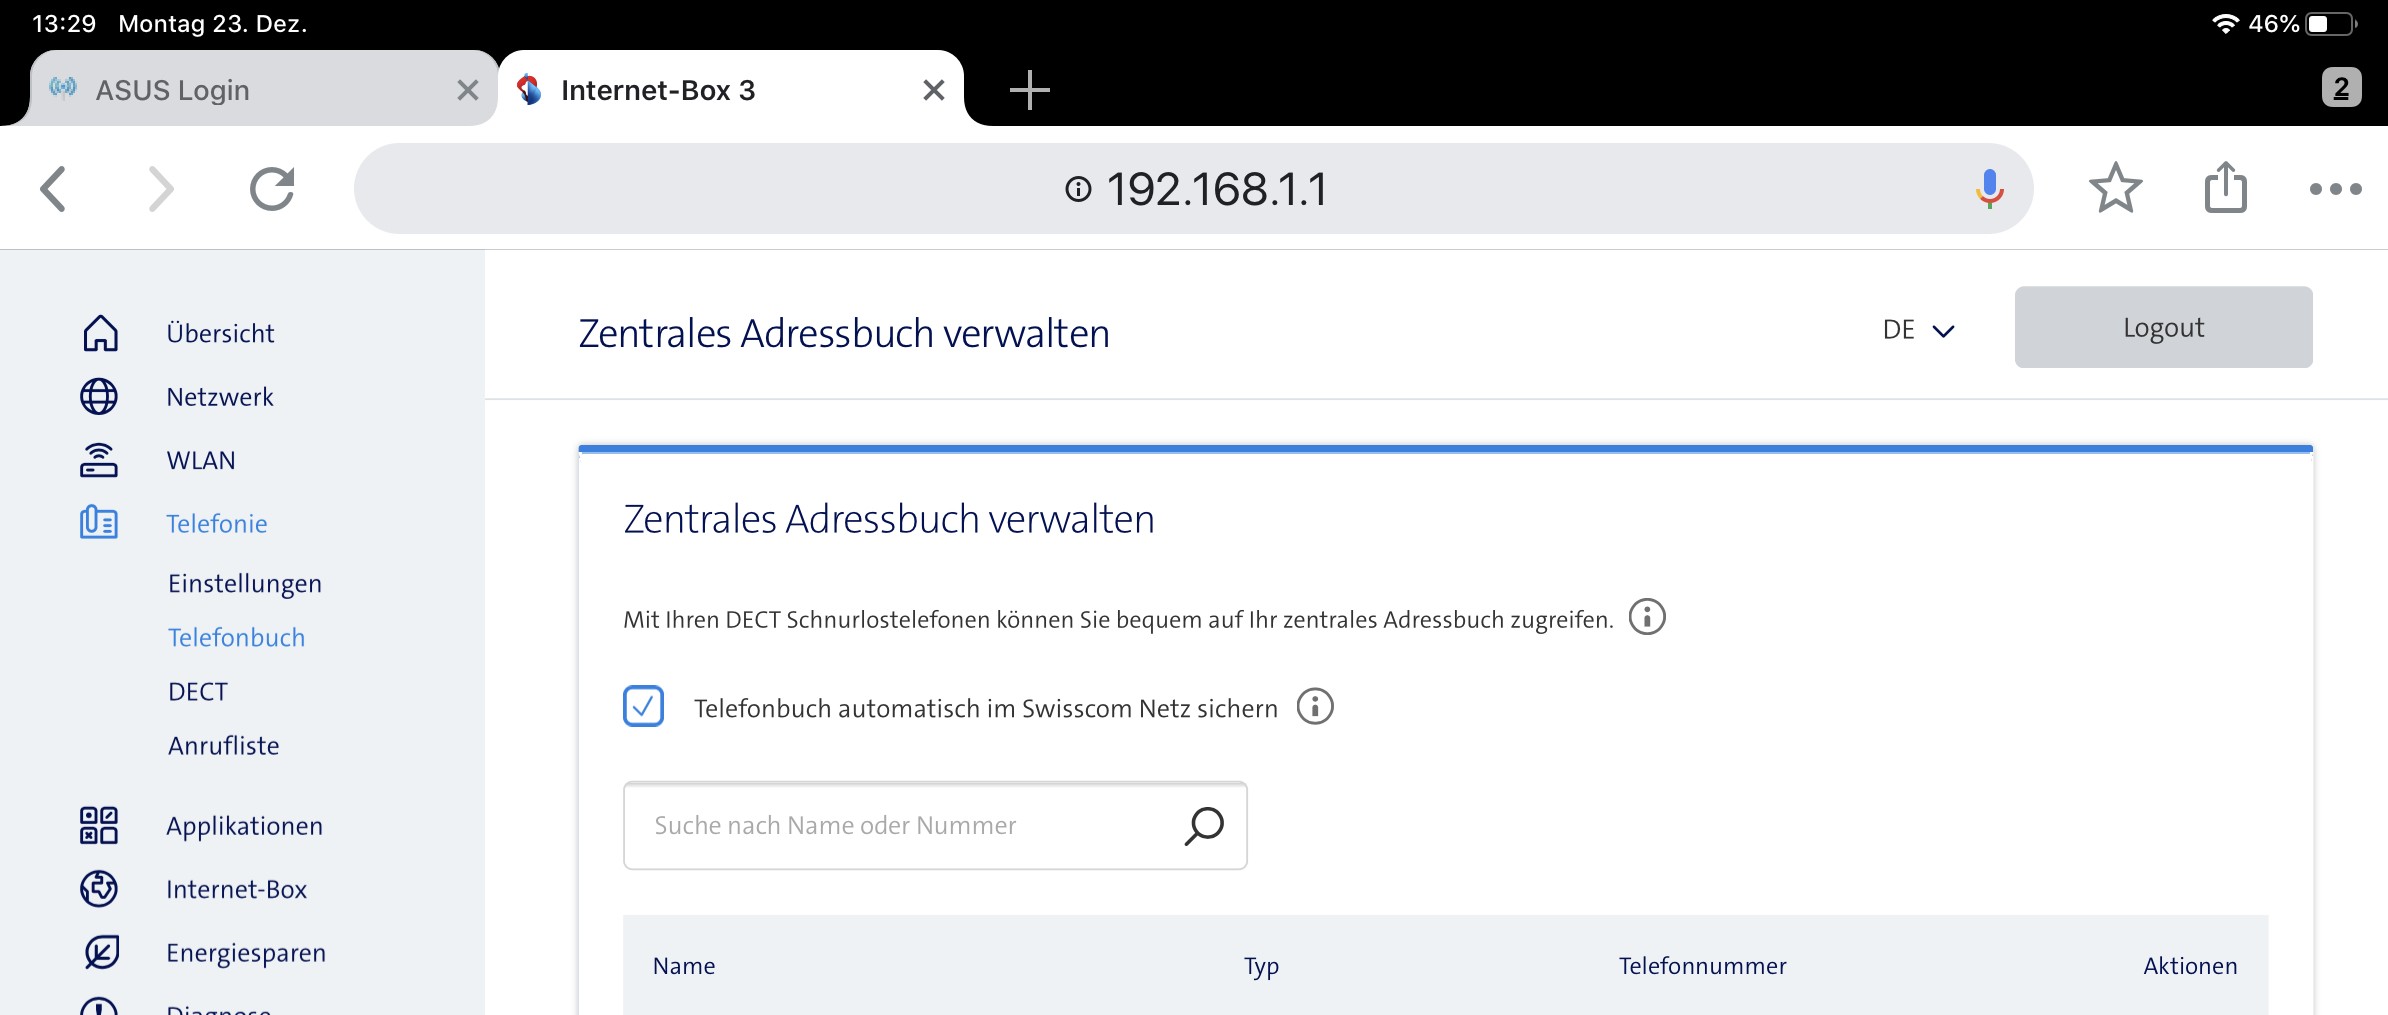Show info about DECT address book access
The width and height of the screenshot is (2388, 1015).
[x=1647, y=617]
